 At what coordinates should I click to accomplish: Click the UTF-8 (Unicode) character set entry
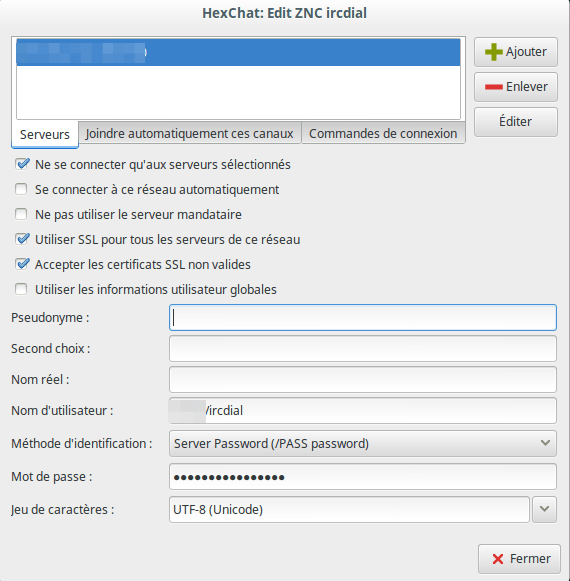349,509
